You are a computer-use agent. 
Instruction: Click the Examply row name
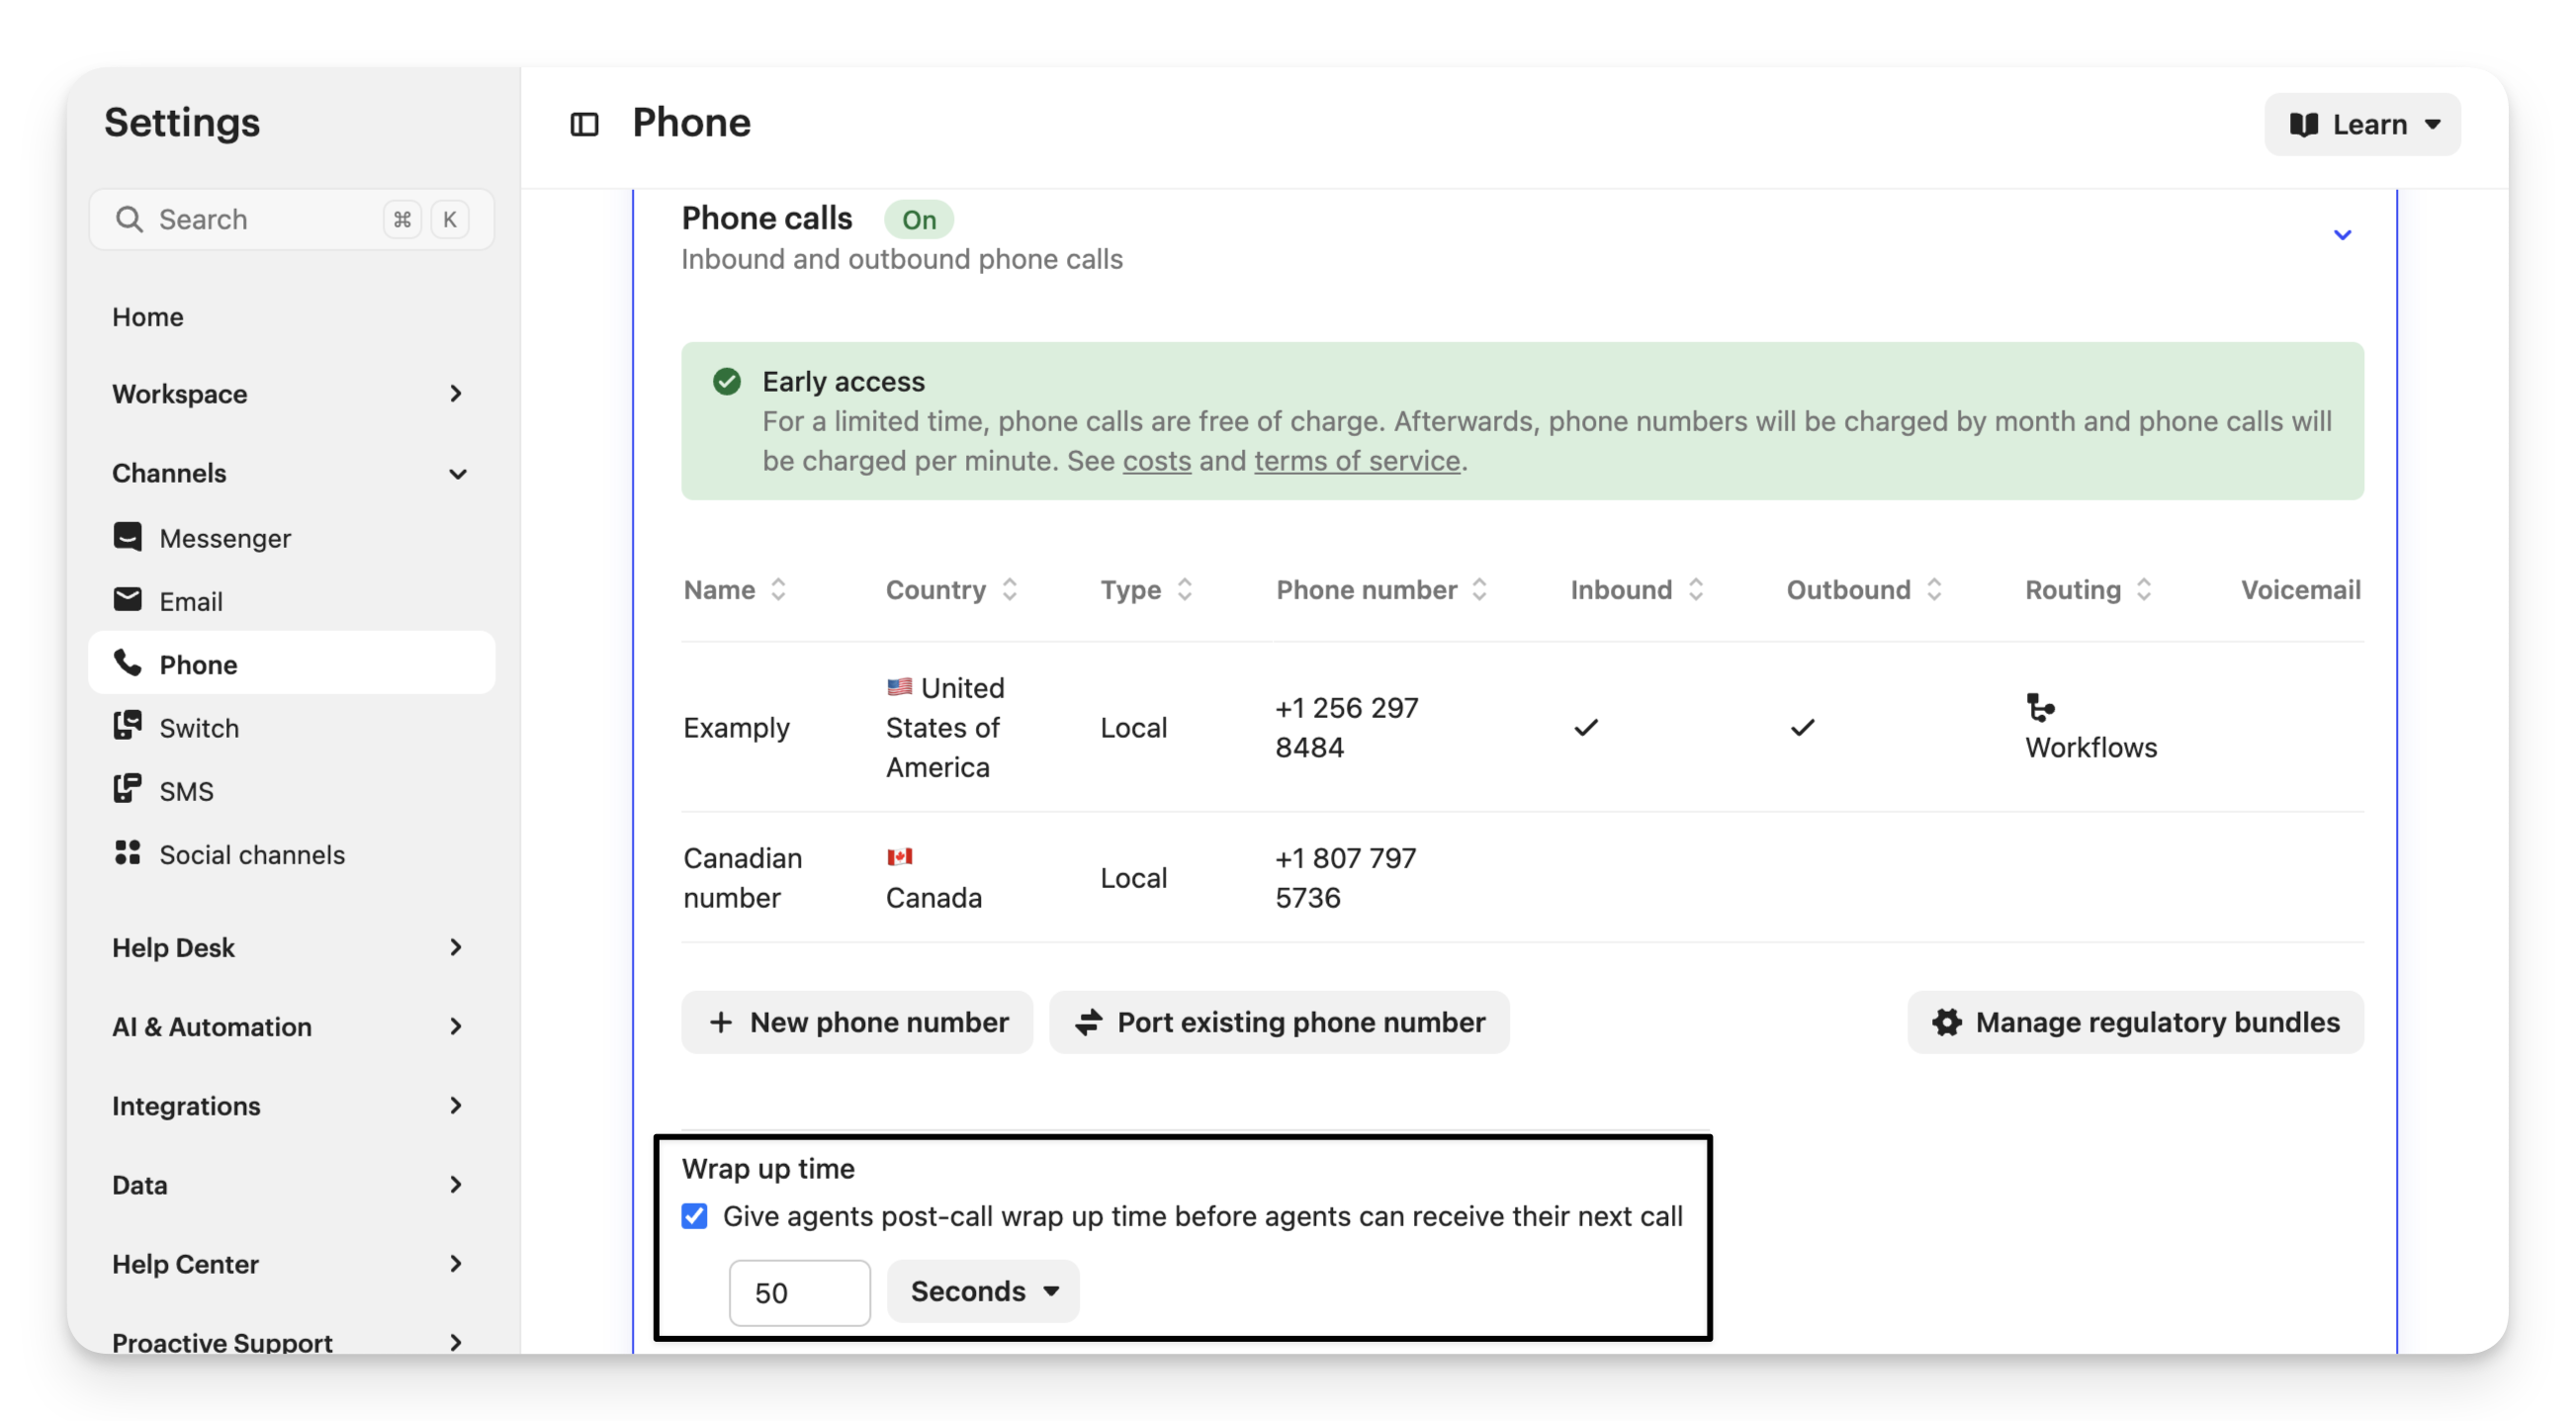736,727
